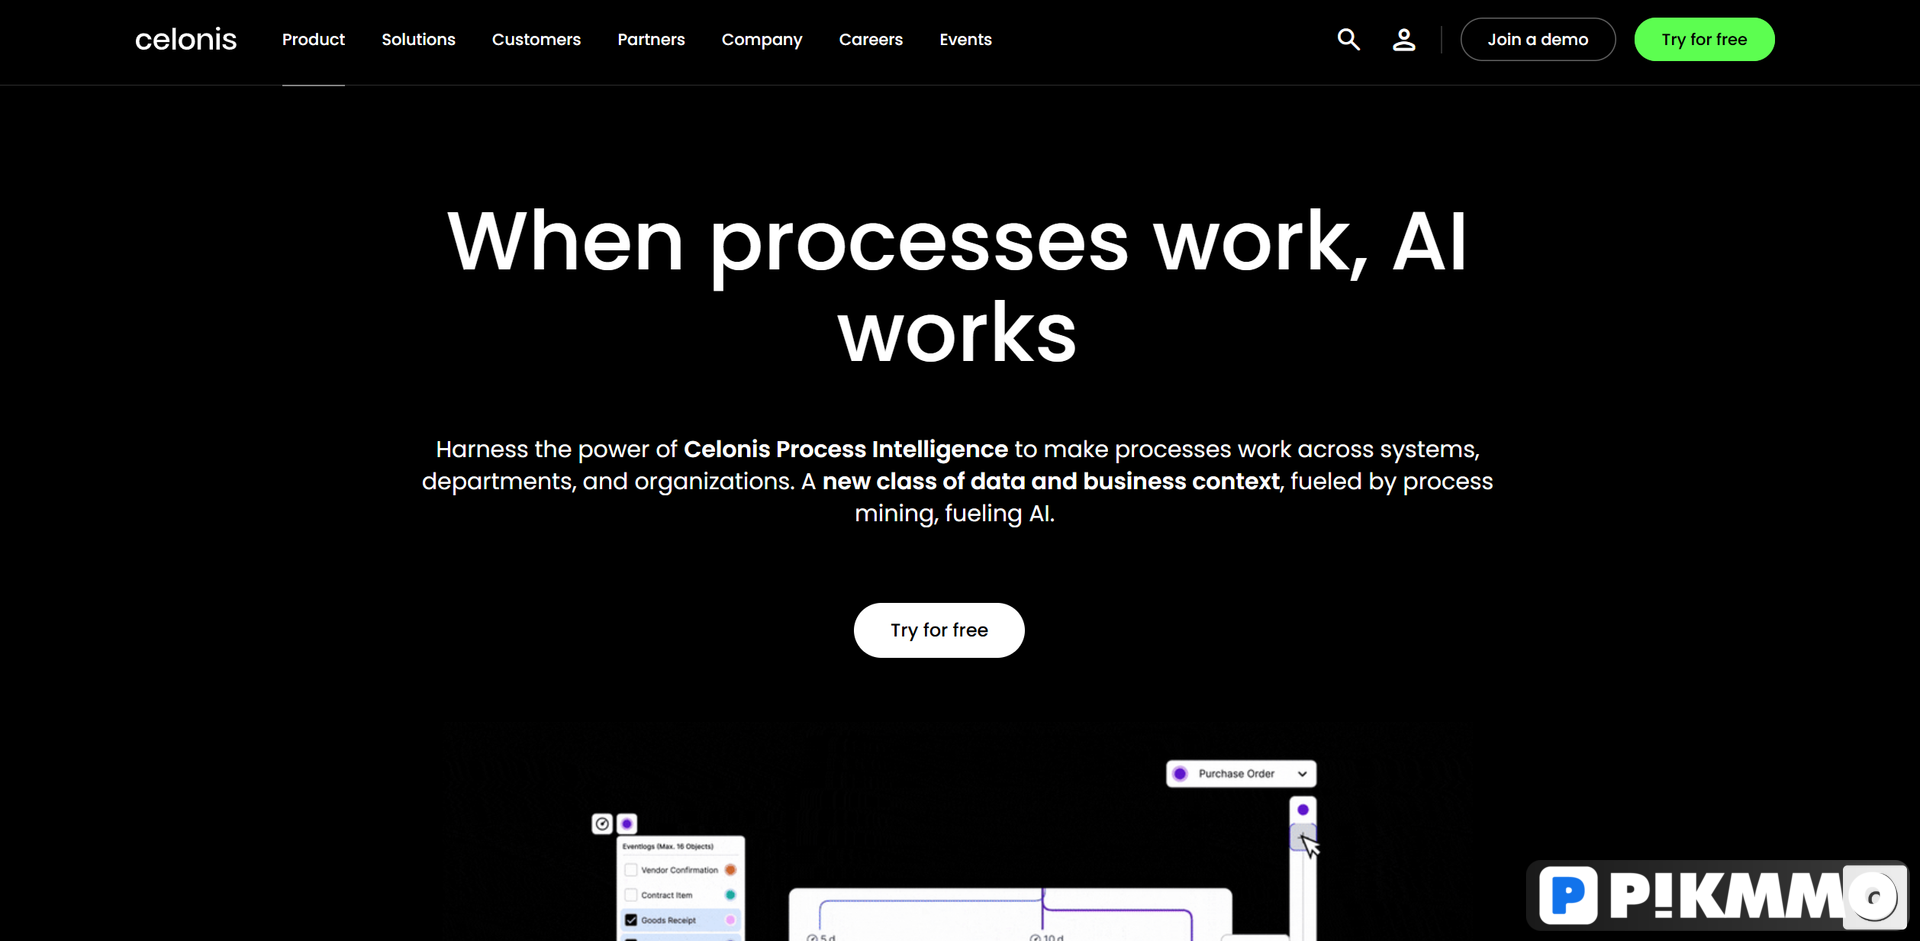Screen dimensions: 1920x941
Task: Open the user account icon
Action: (x=1404, y=40)
